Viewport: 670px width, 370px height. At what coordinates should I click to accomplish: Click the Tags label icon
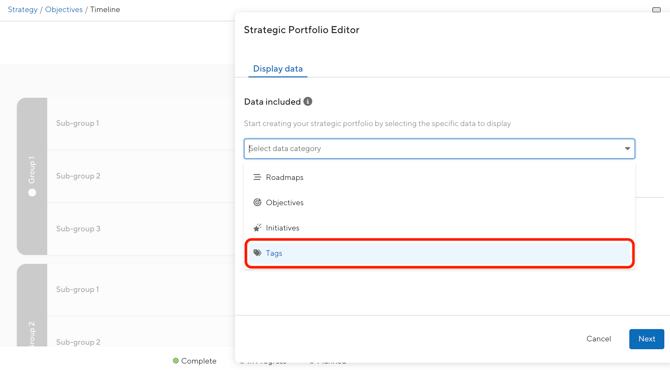pyautogui.click(x=257, y=253)
